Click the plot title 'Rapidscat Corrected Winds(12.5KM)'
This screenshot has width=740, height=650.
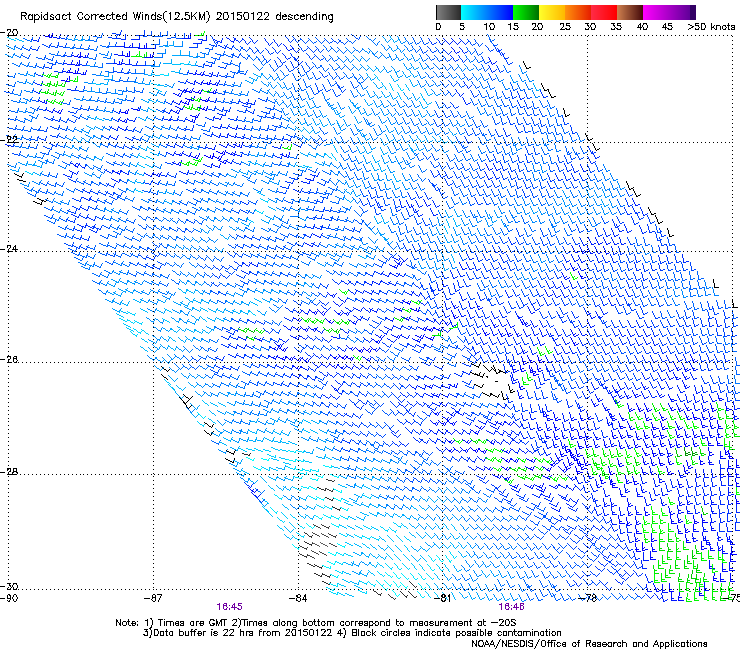[x=114, y=16]
